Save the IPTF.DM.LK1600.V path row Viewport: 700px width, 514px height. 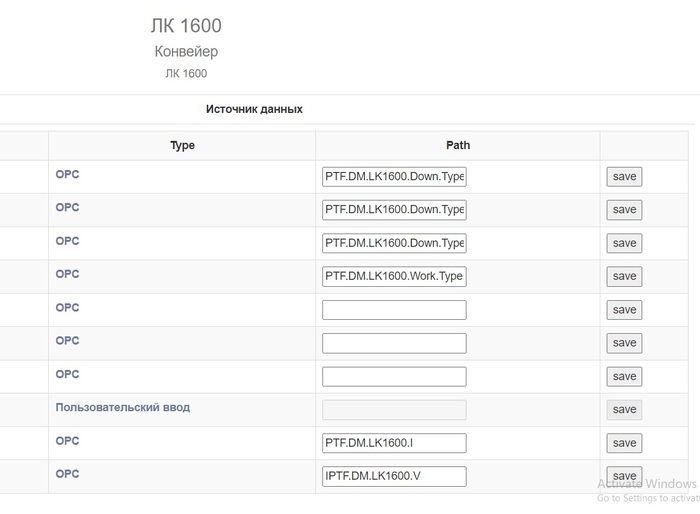pyautogui.click(x=624, y=476)
